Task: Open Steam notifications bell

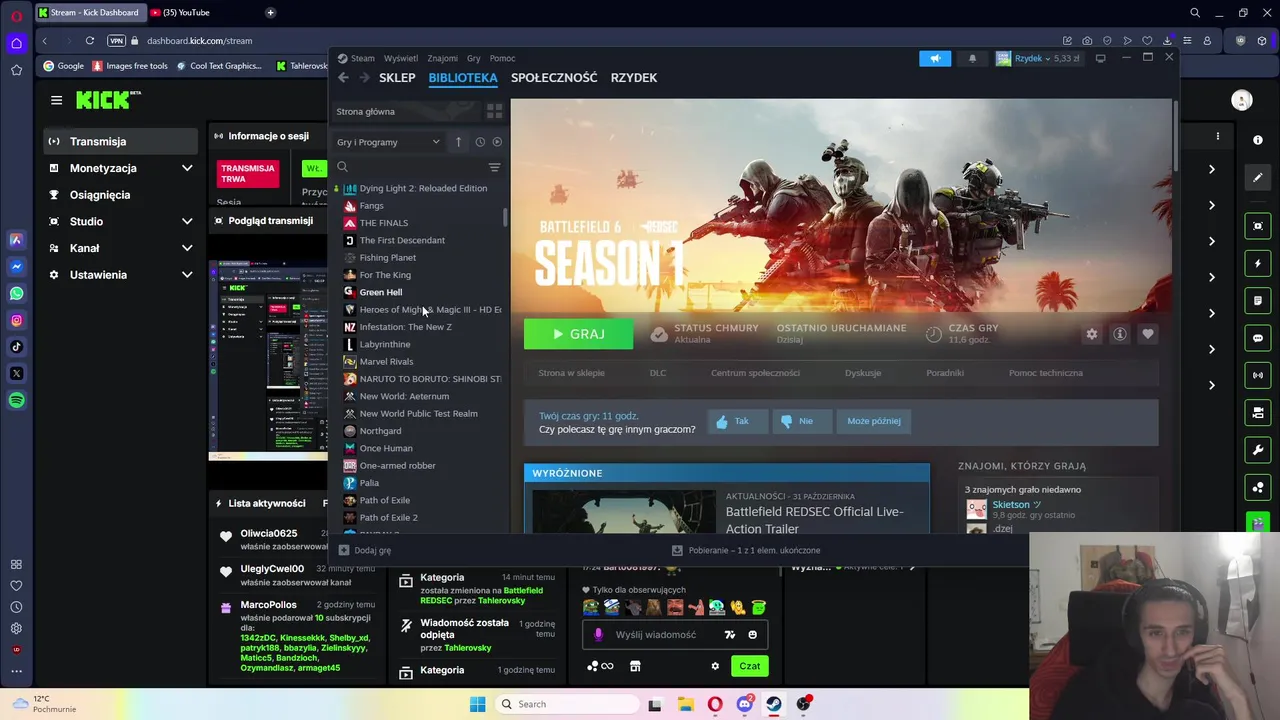Action: tap(972, 58)
